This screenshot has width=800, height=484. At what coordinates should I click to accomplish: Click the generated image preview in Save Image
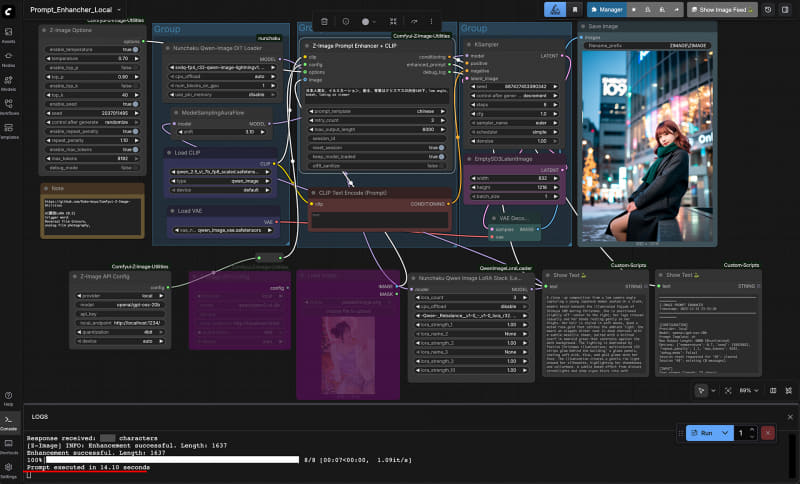click(x=647, y=146)
